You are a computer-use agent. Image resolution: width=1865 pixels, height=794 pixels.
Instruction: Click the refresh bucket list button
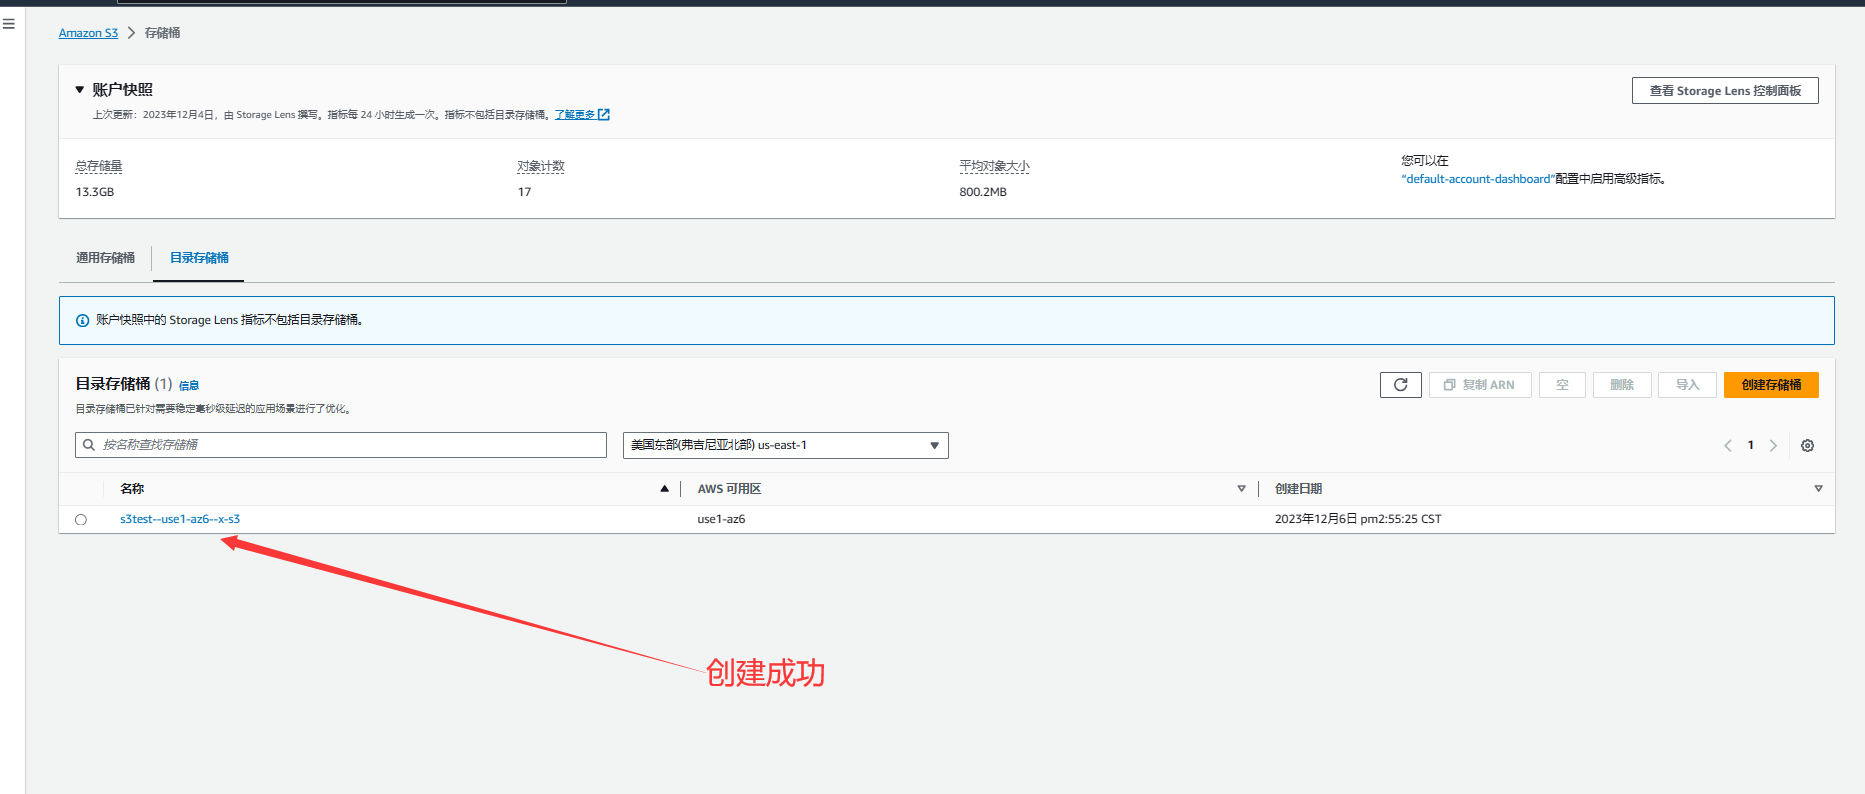1400,385
